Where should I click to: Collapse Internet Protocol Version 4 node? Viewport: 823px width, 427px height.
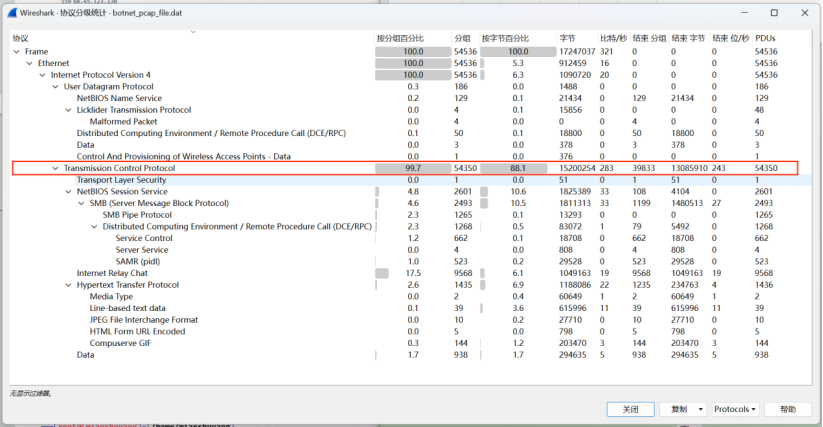tap(43, 75)
